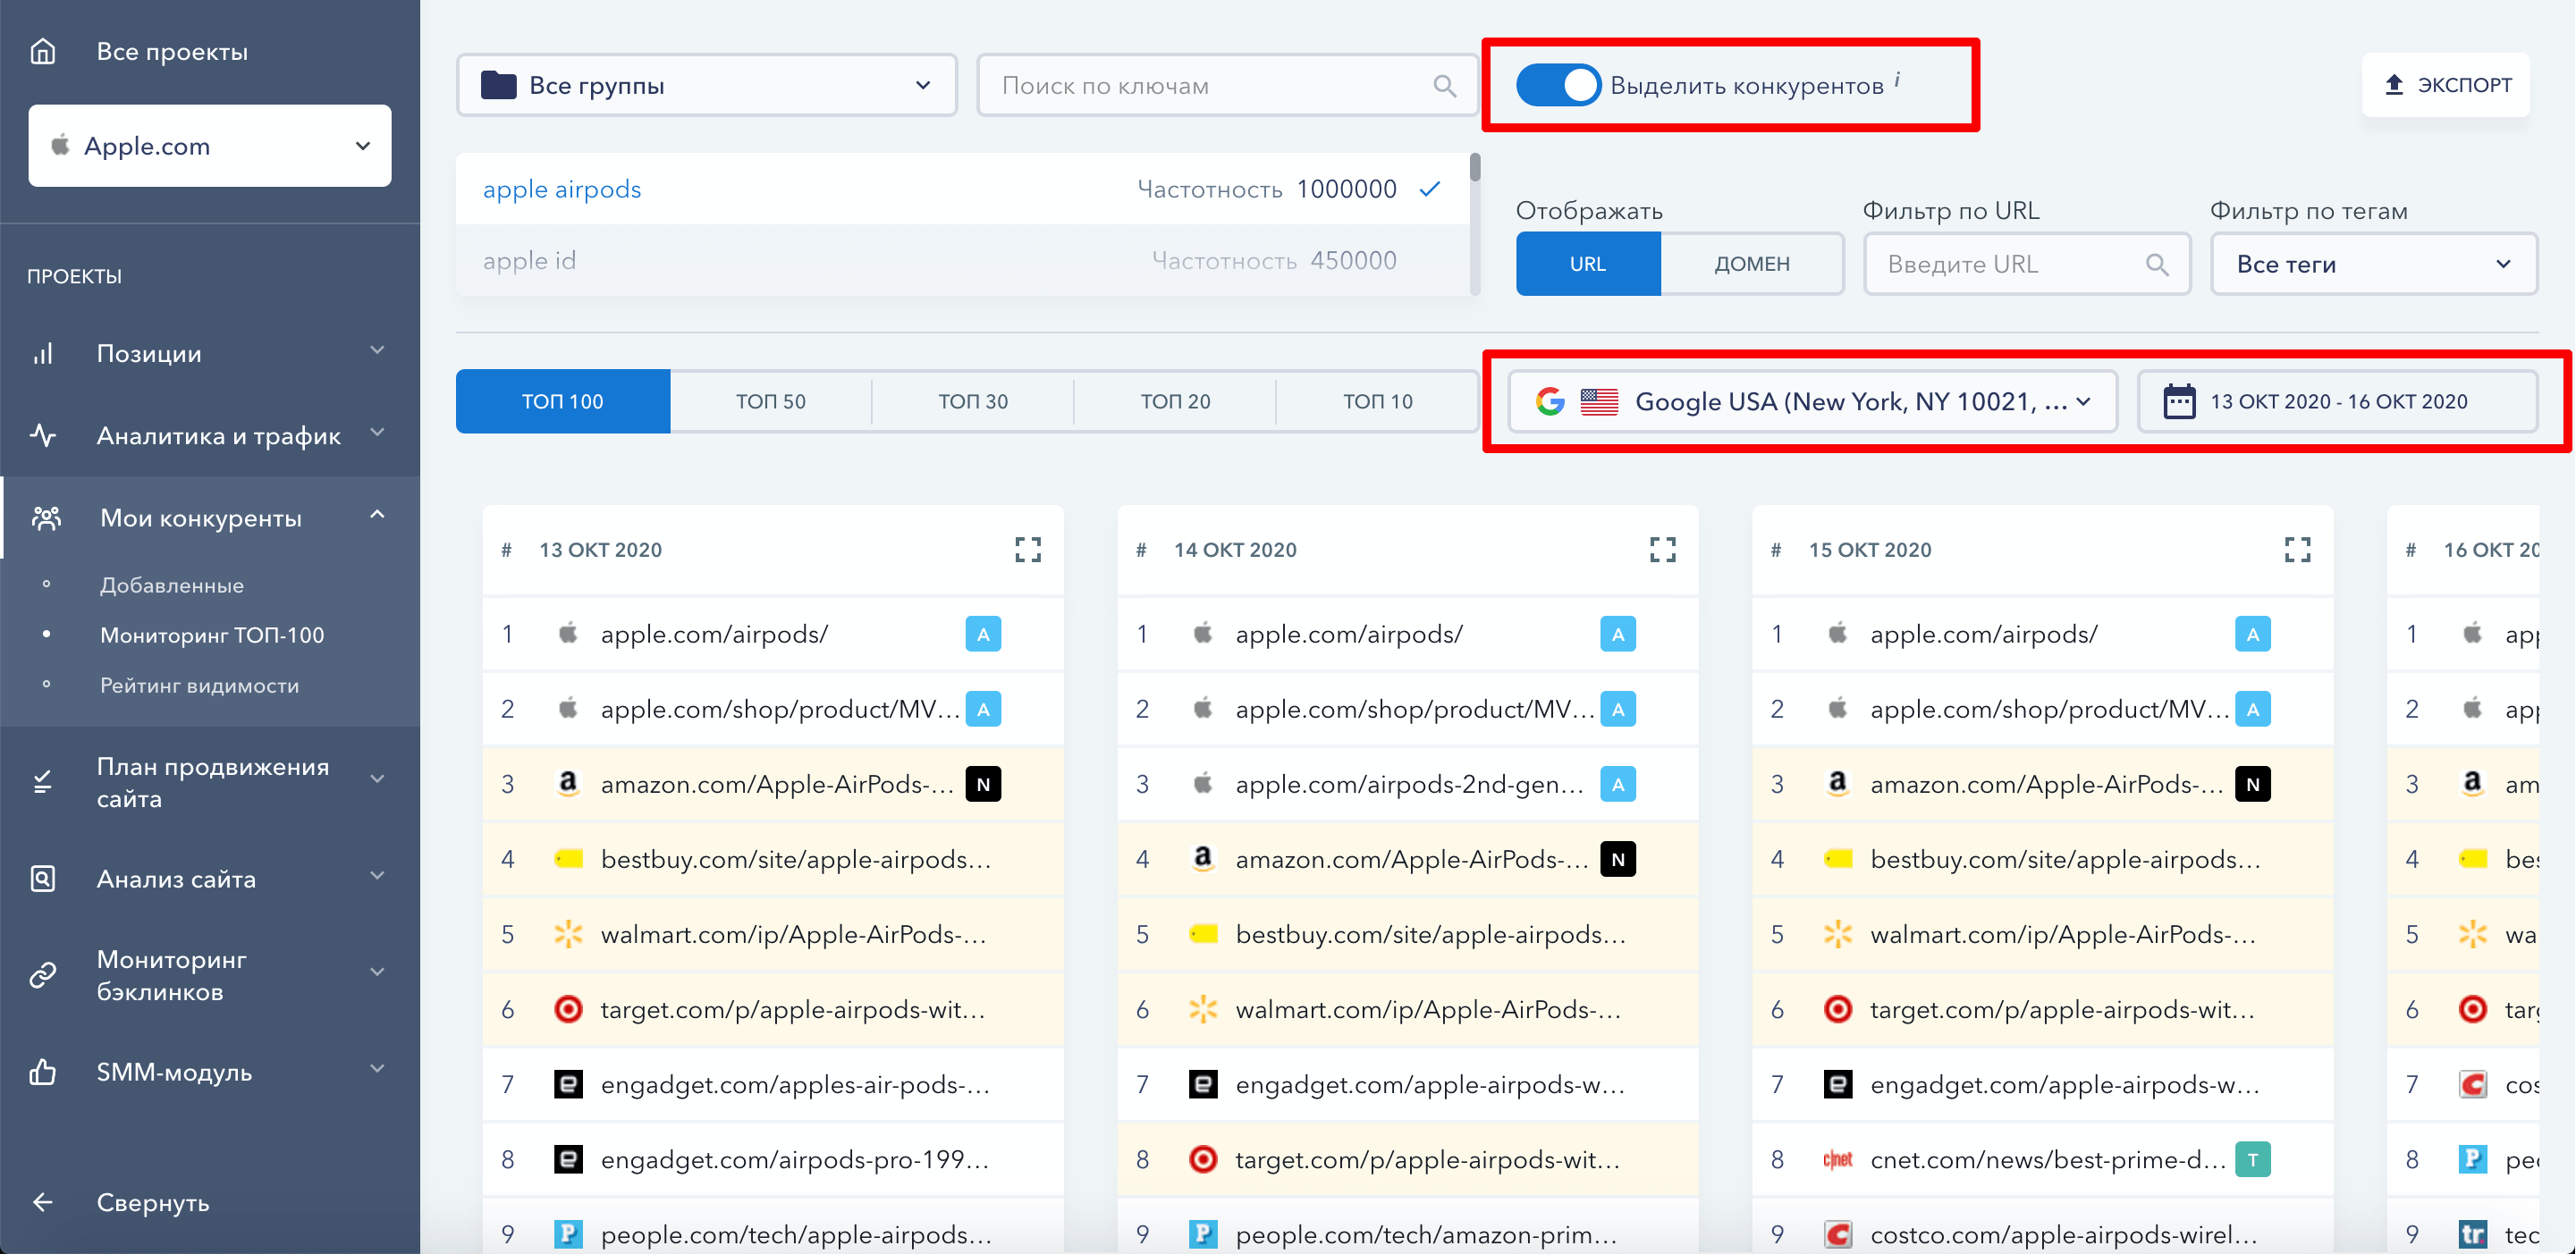Open the Добавленные submenu item
The height and width of the screenshot is (1254, 2576).
point(172,585)
